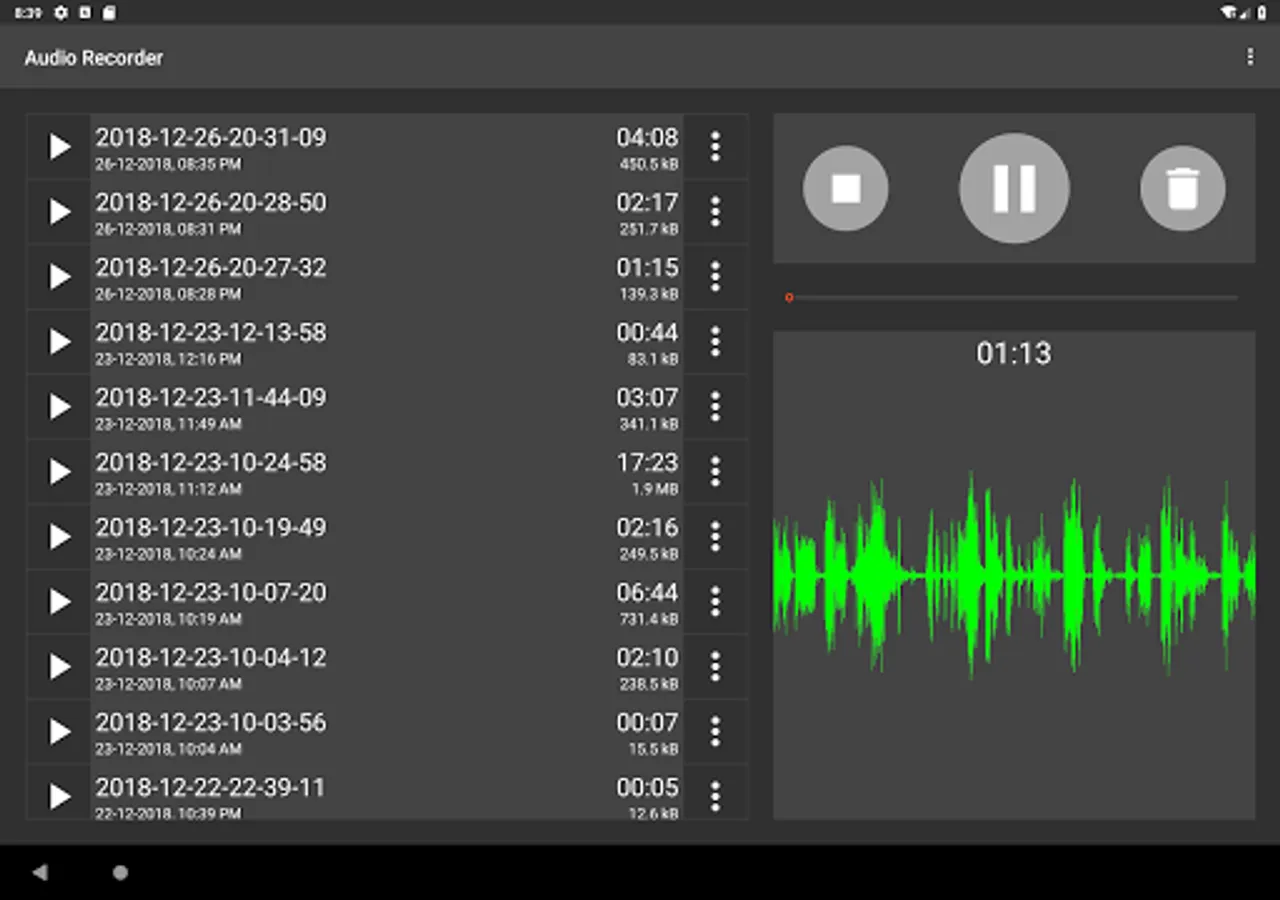The width and height of the screenshot is (1280, 900).
Task: Play the 2018-12-23-11-44-09 recording
Action: pos(59,407)
